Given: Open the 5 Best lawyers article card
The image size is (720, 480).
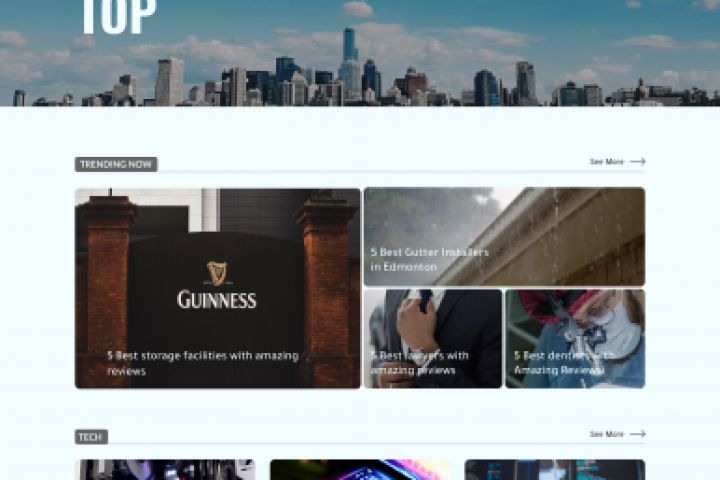Looking at the screenshot, I should (x=433, y=339).
